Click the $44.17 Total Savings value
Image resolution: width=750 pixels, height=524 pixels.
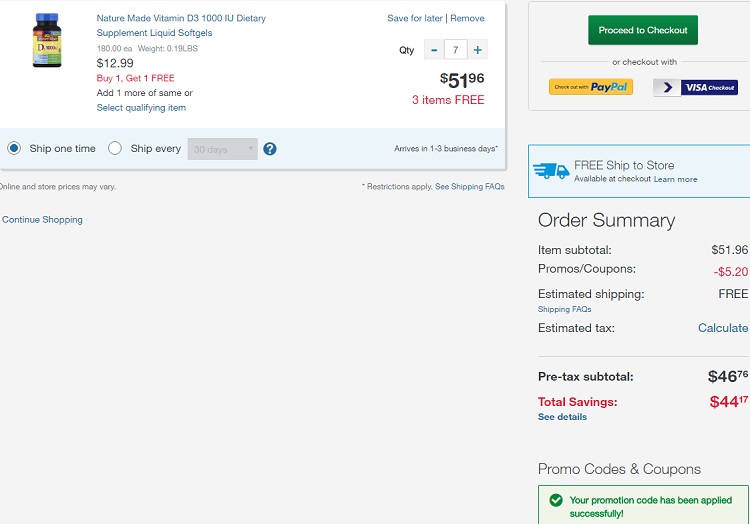(728, 402)
